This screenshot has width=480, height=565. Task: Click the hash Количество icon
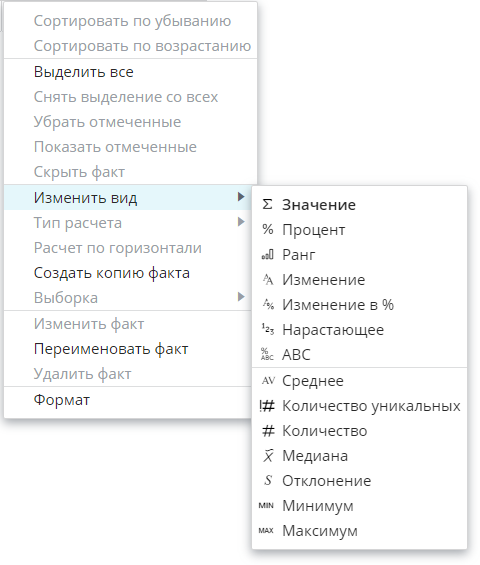268,431
